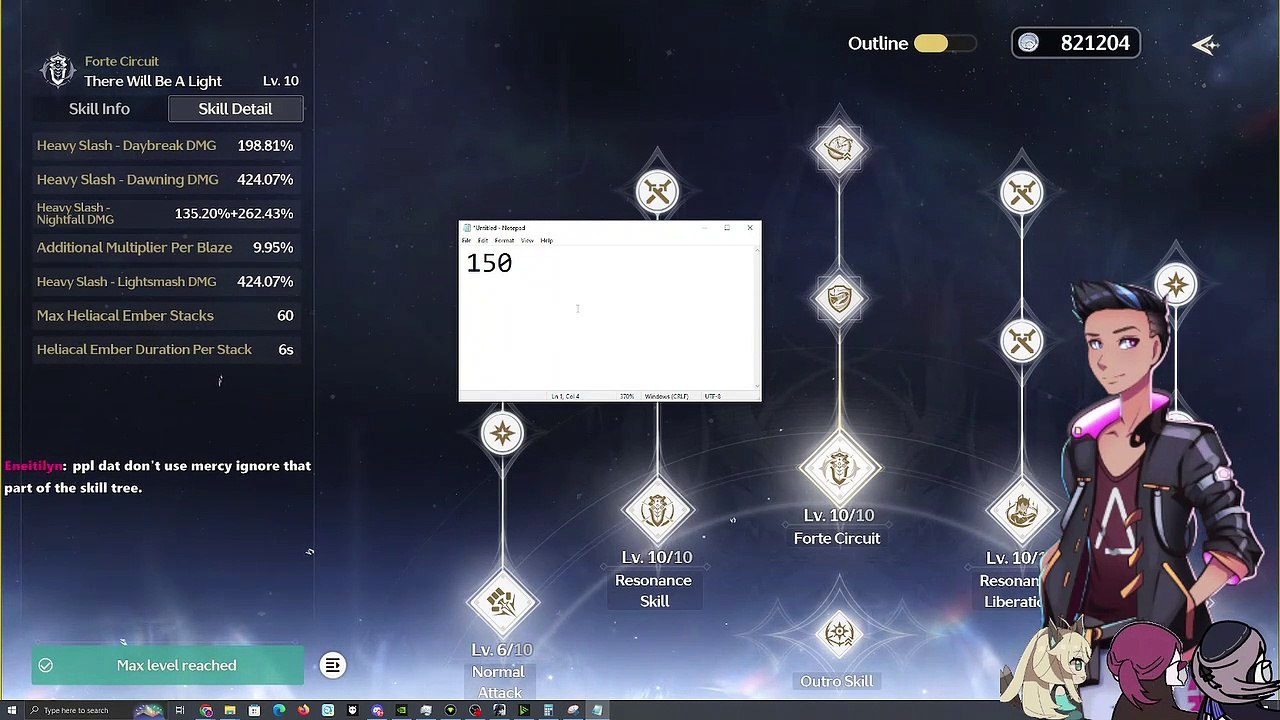Screen dimensions: 1280x720
Task: Click the shell credit currency icon
Action: (1029, 43)
